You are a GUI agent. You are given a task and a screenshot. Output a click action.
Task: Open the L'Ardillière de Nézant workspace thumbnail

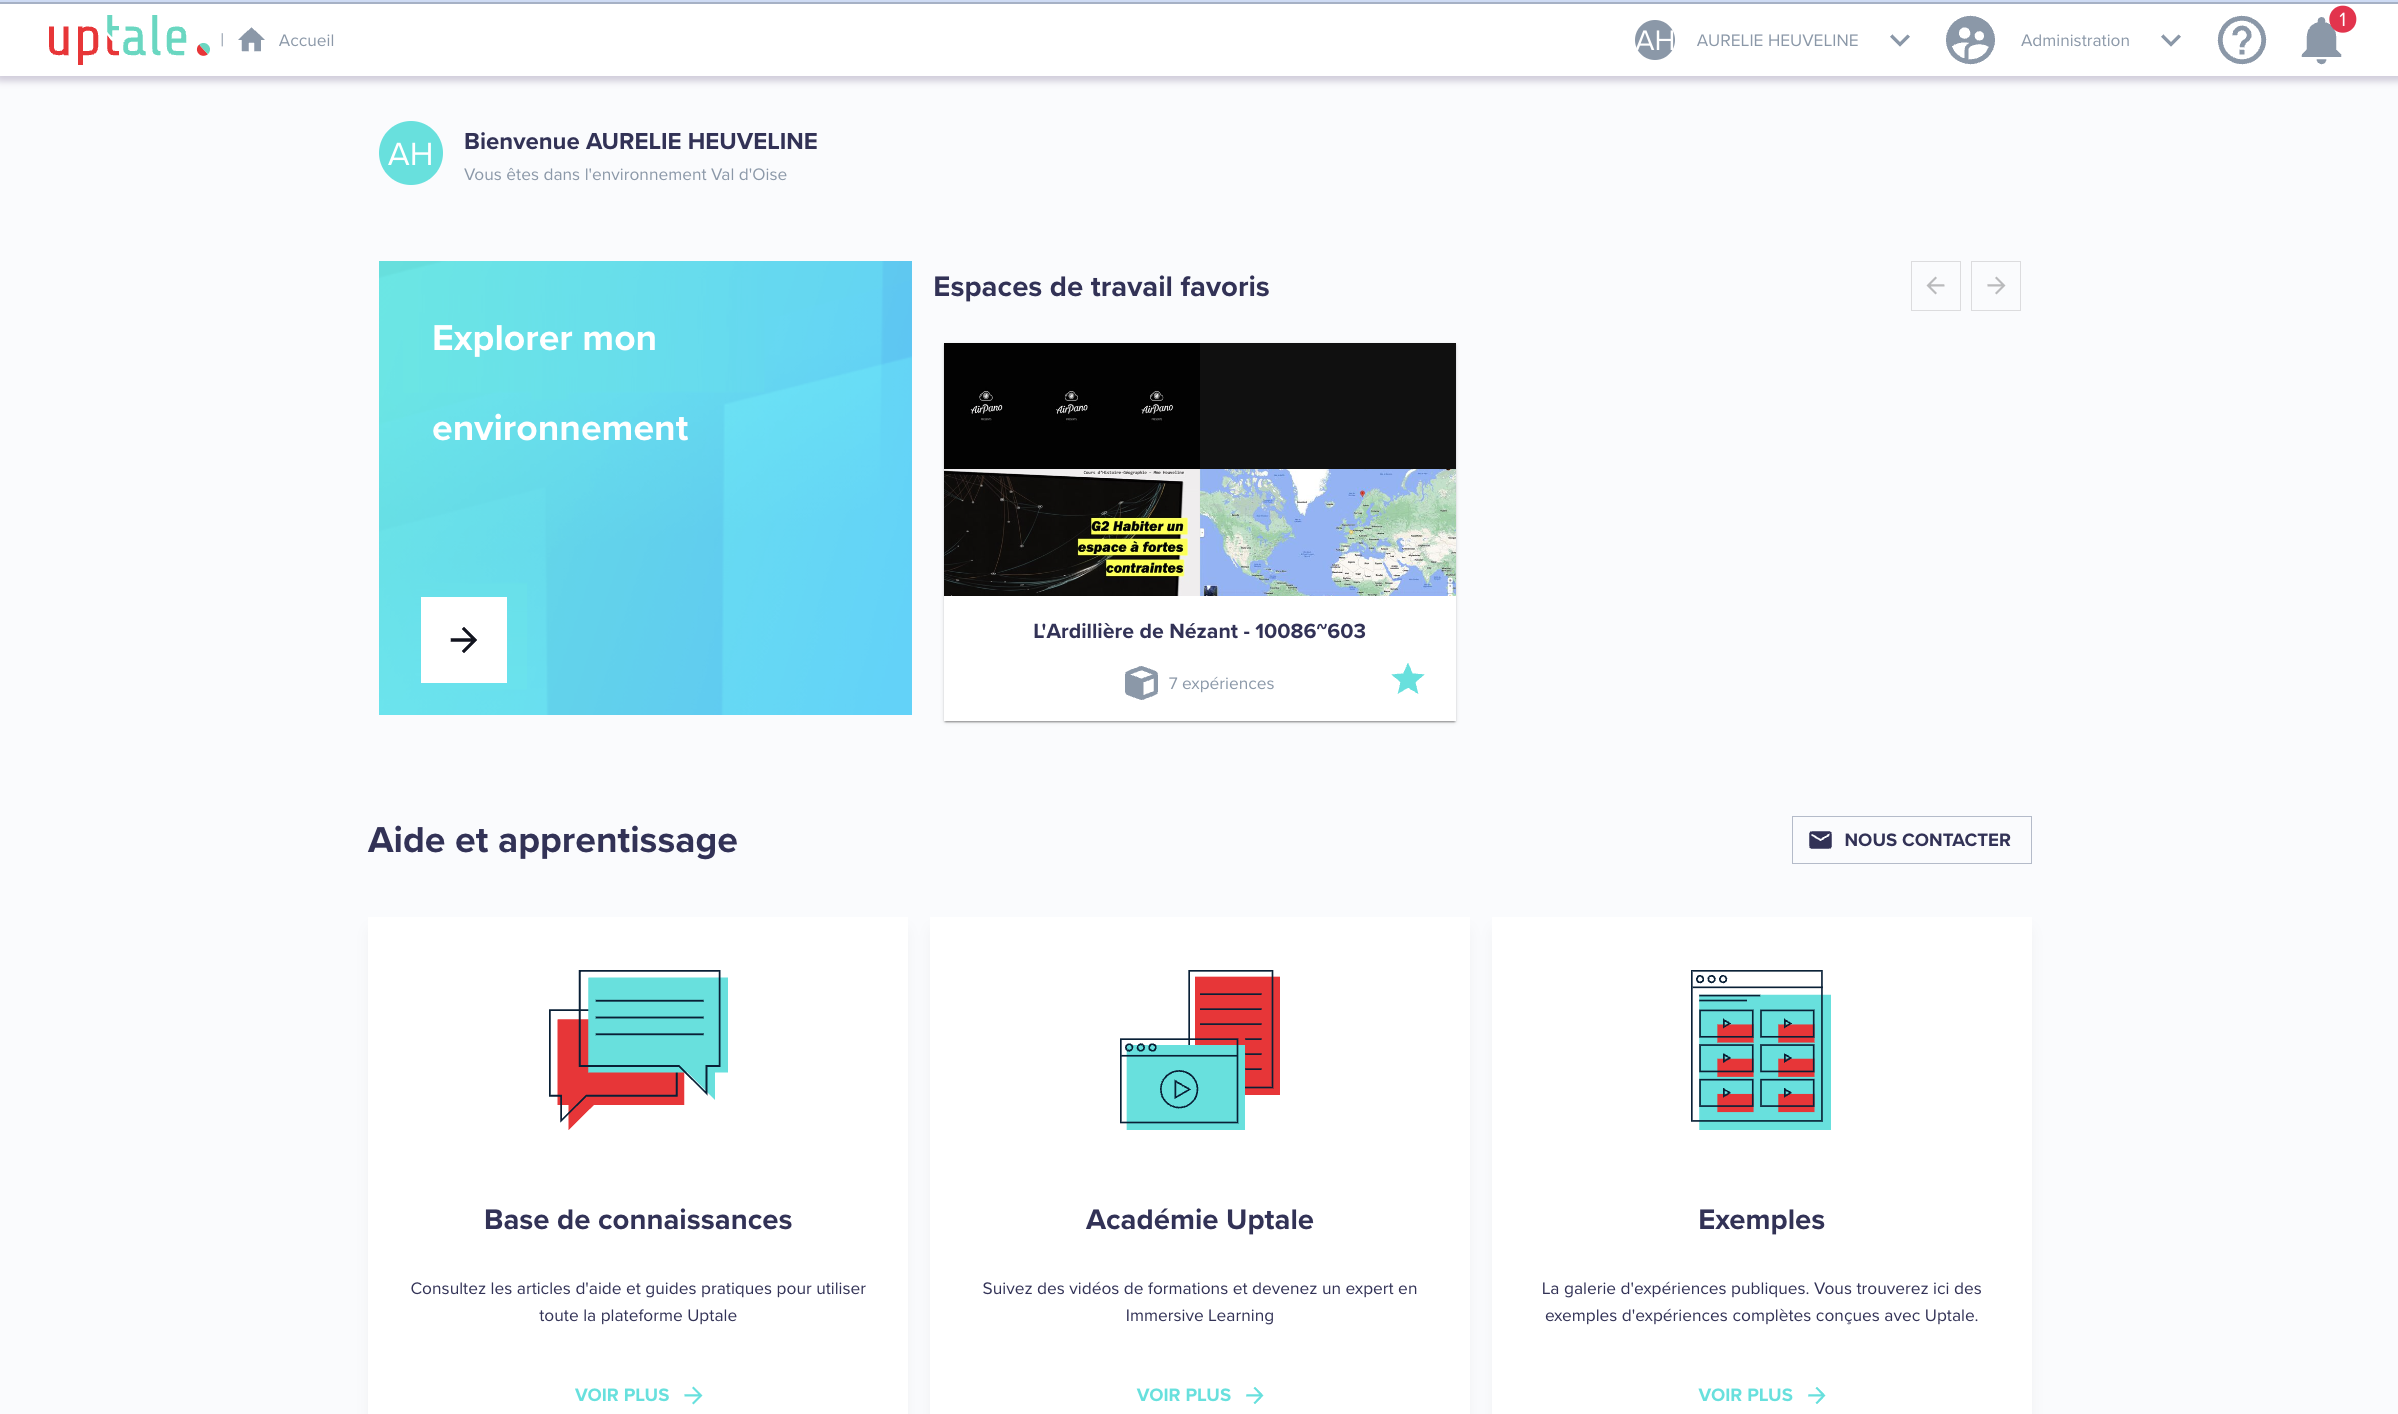(1199, 469)
